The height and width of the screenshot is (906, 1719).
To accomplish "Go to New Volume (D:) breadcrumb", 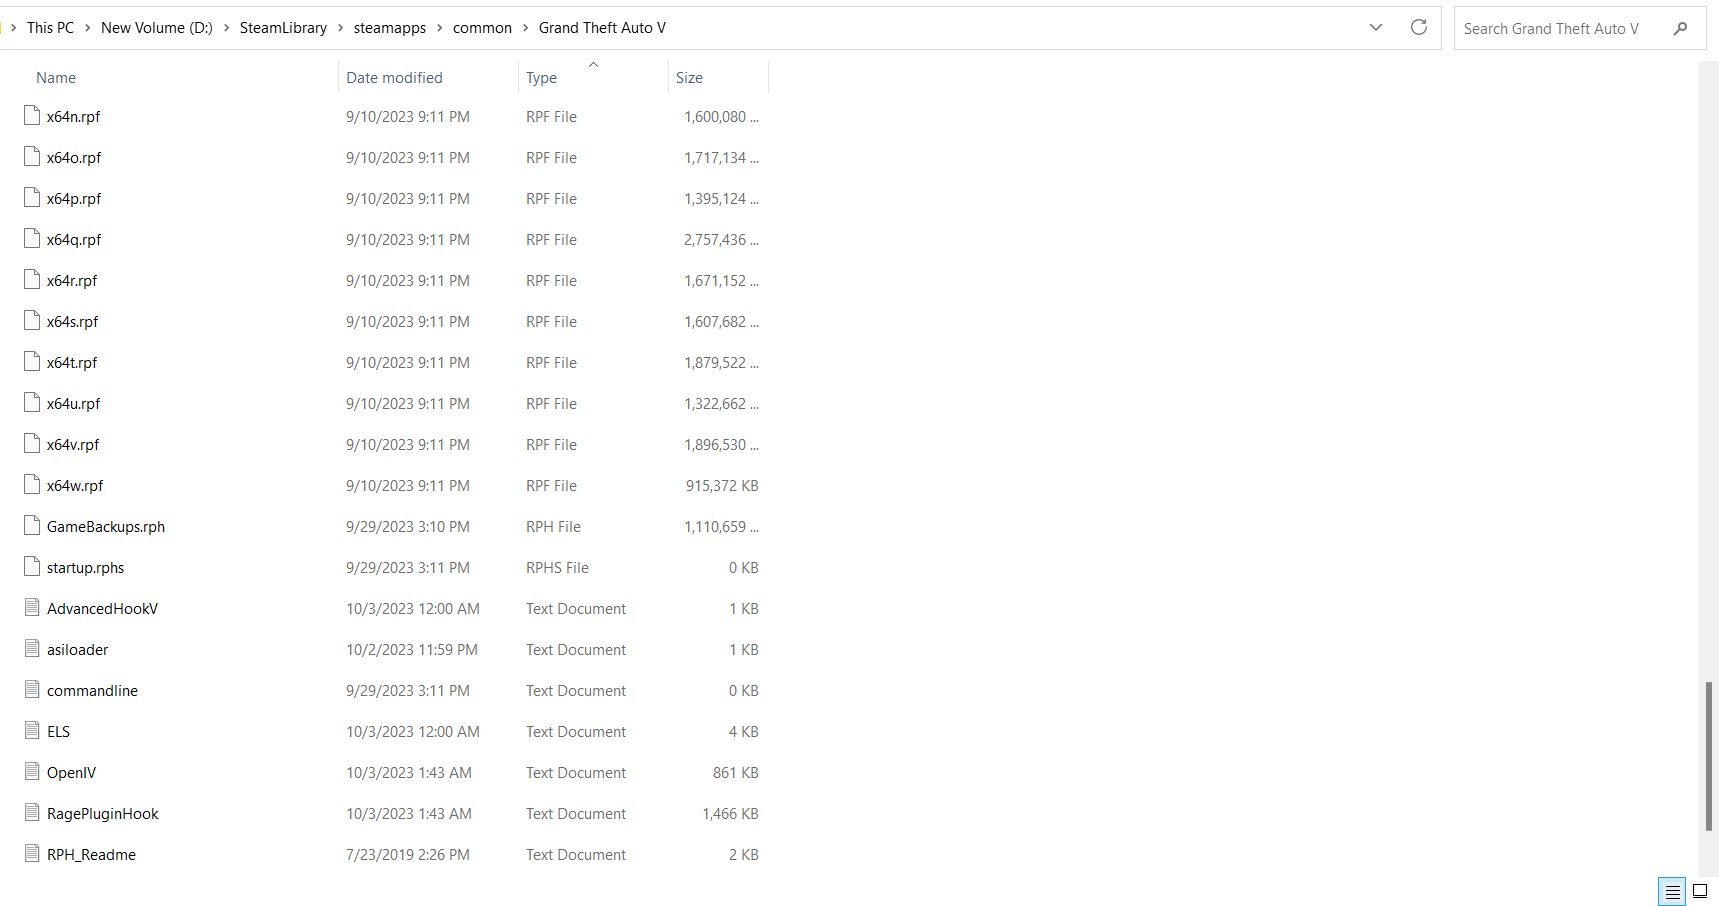I will (x=157, y=28).
